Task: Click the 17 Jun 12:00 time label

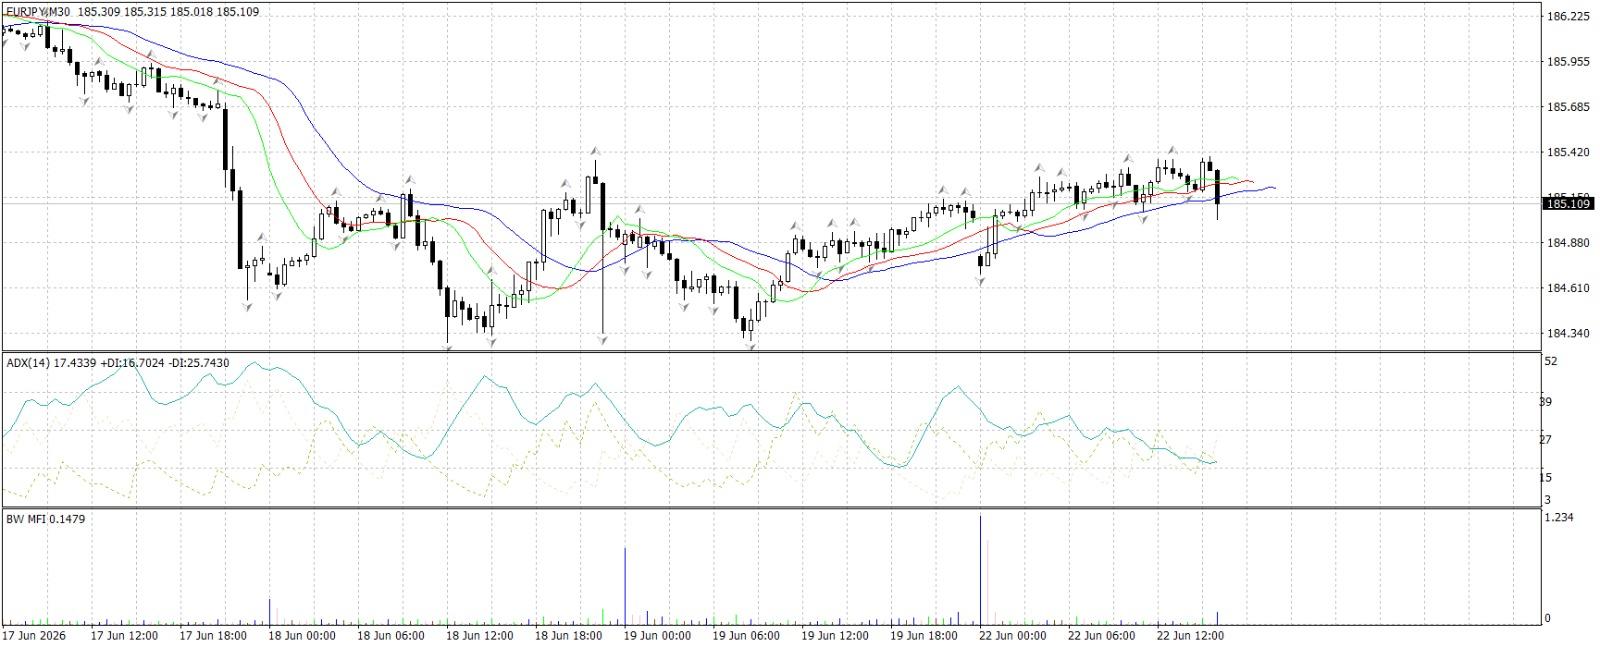Action: pos(124,636)
